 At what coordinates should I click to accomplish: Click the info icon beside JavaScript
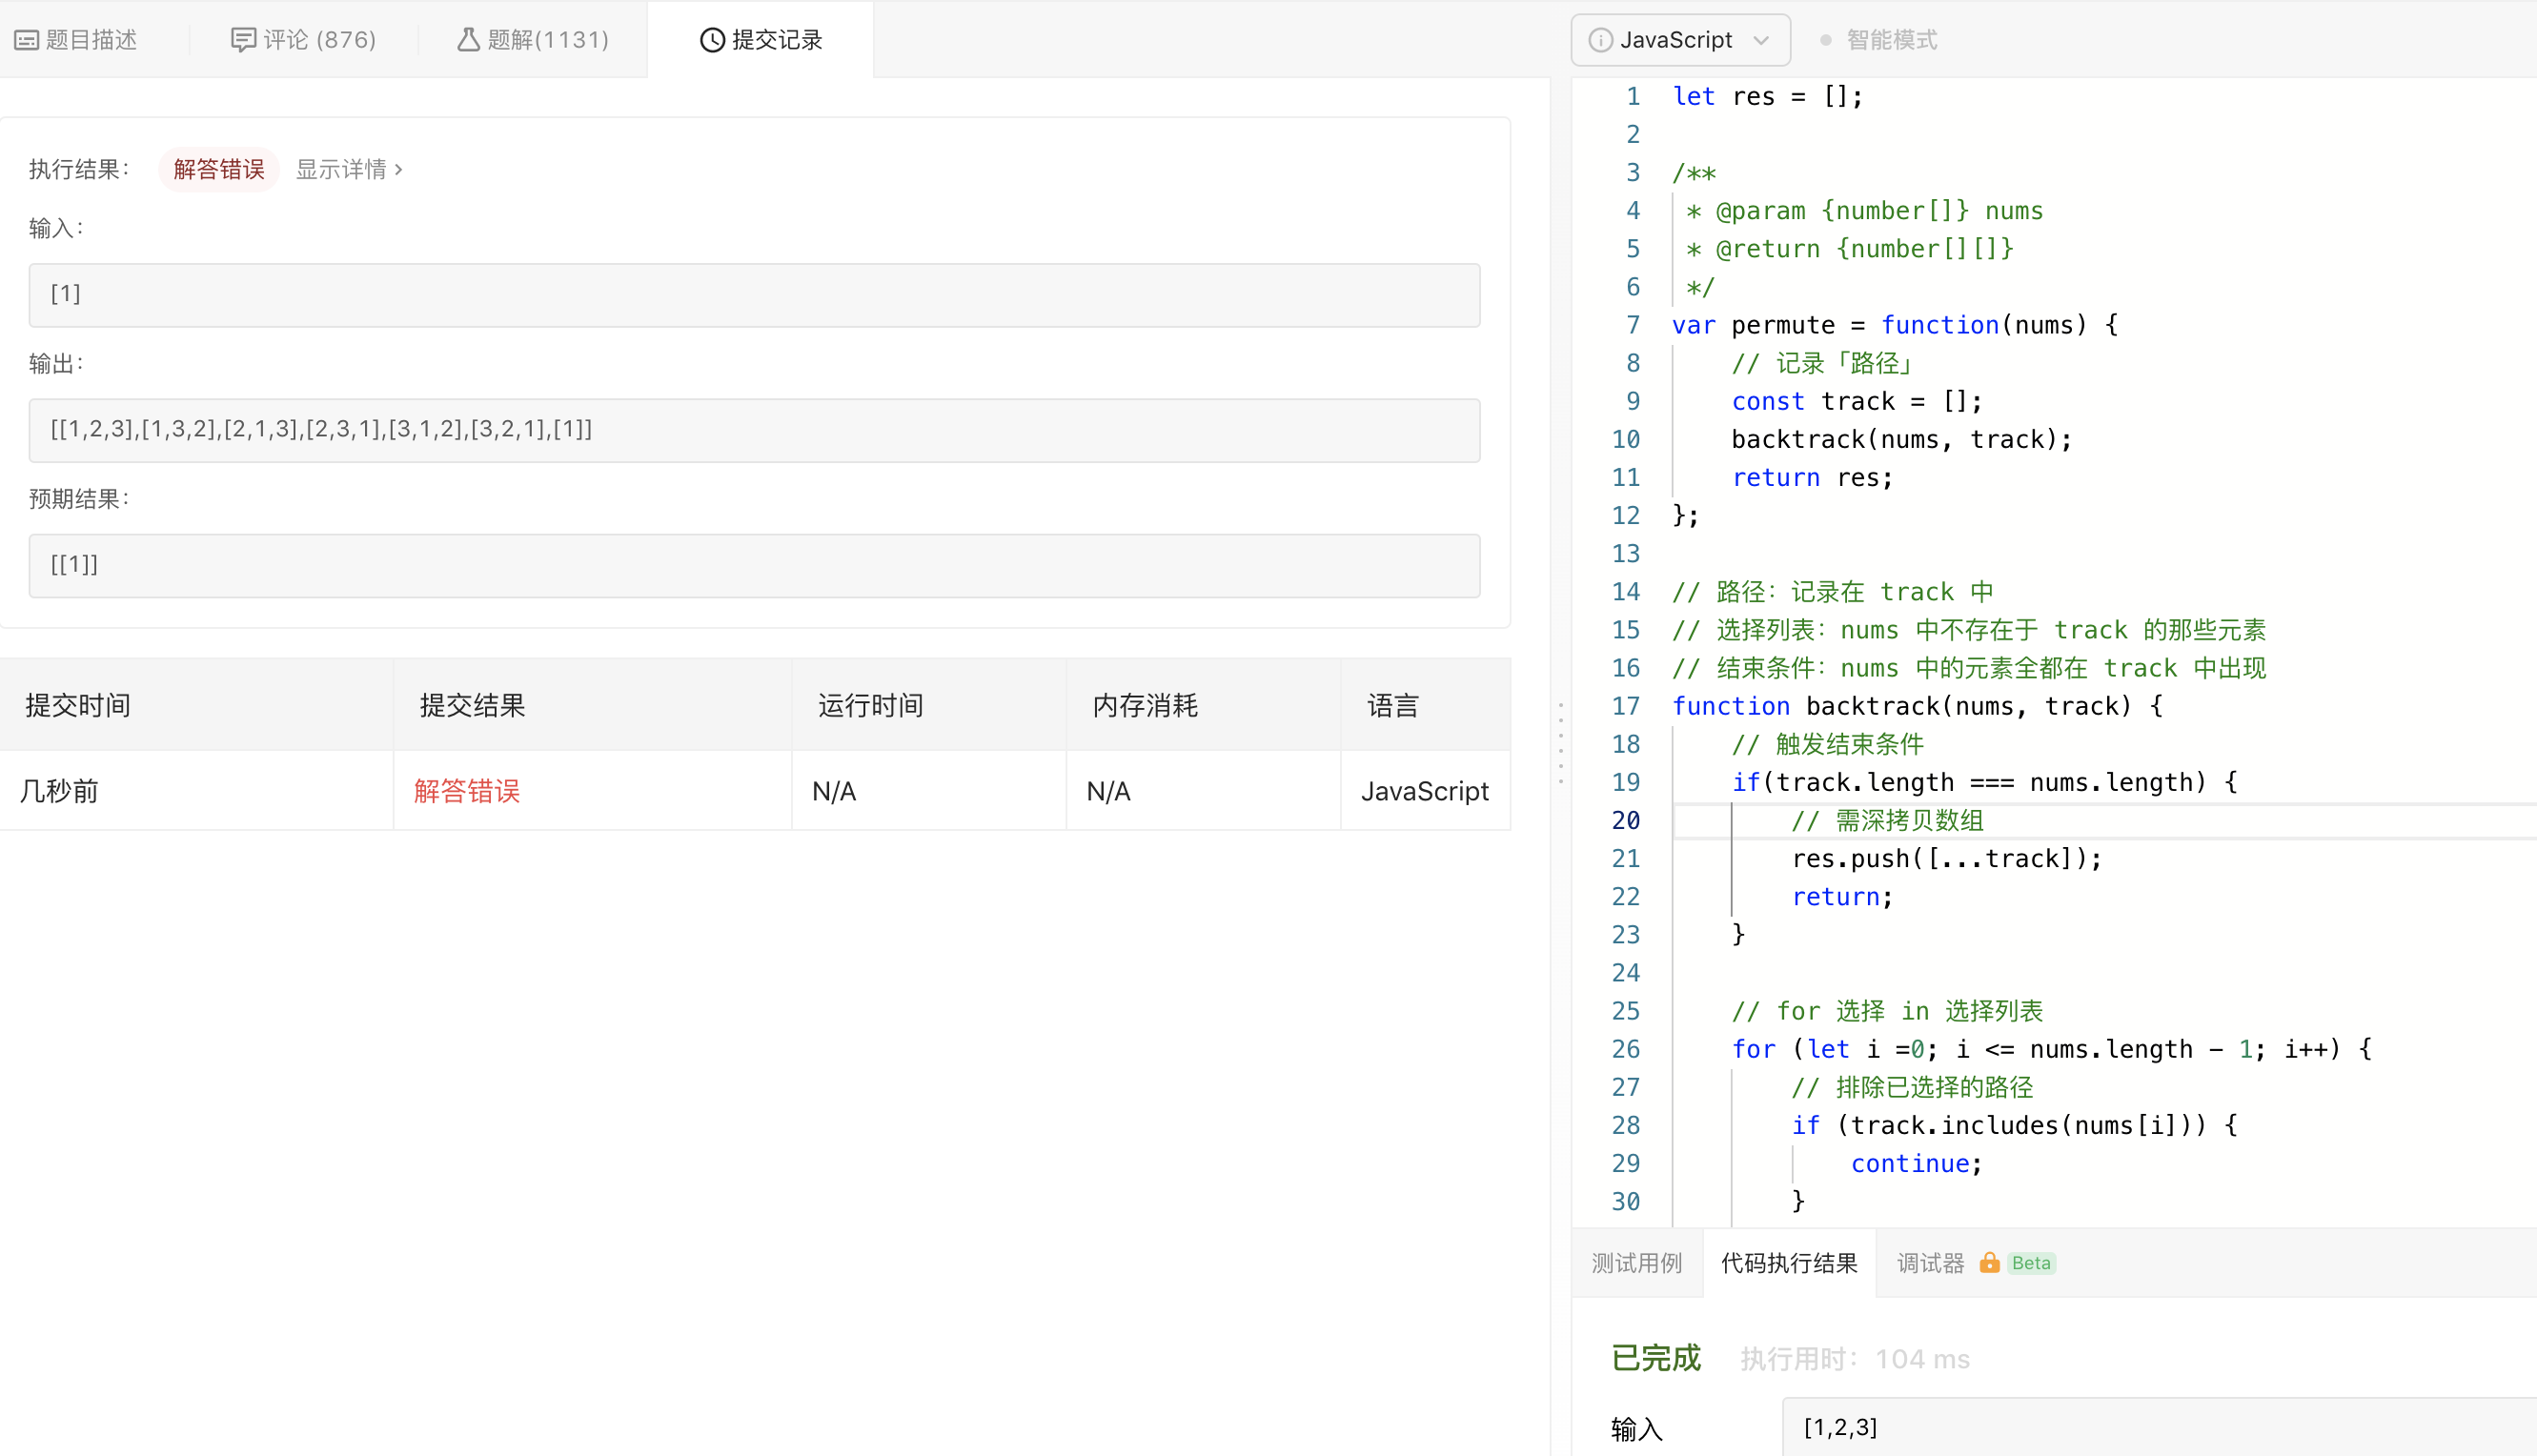point(1600,40)
